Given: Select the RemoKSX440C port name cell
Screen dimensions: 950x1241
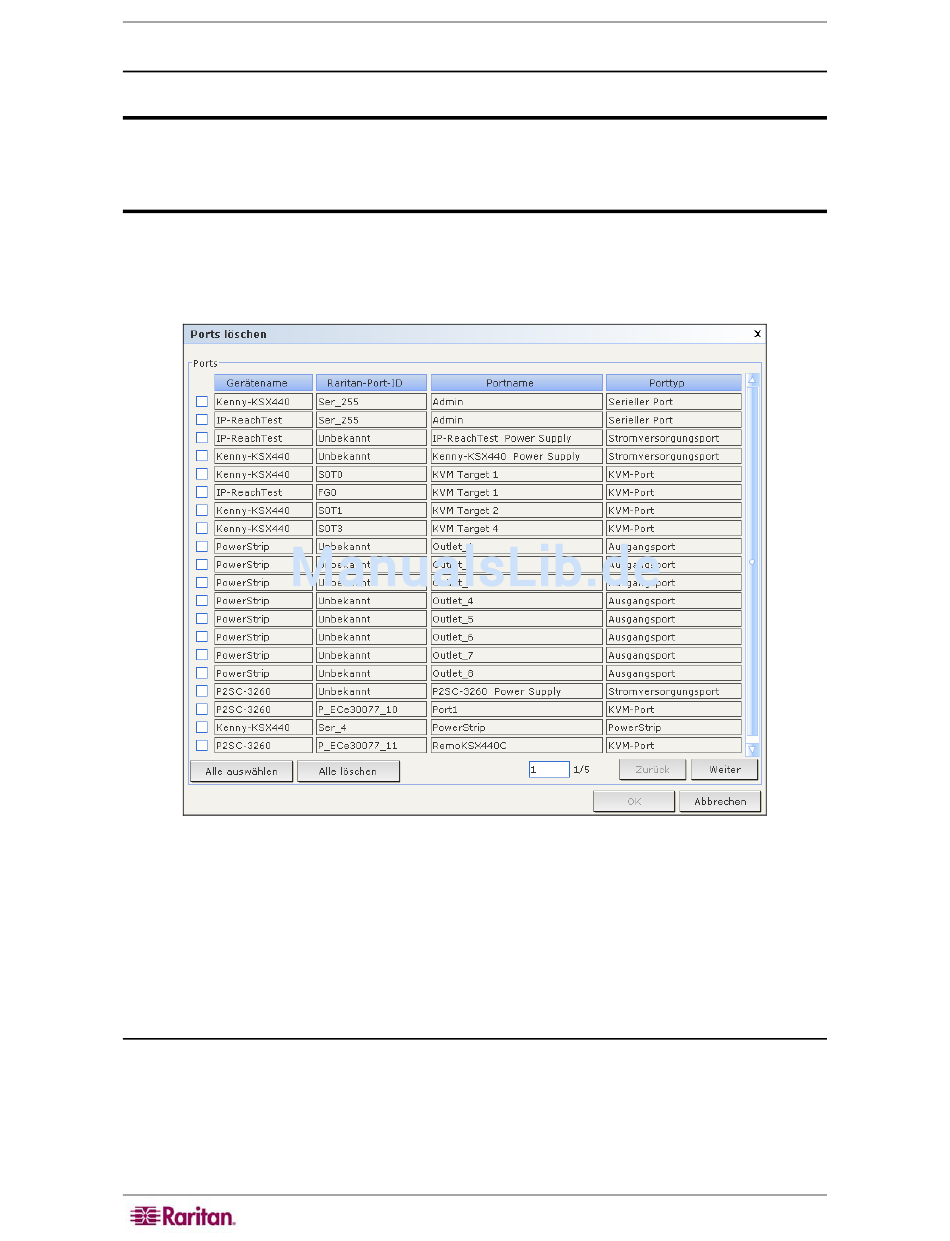Looking at the screenshot, I should click(517, 745).
